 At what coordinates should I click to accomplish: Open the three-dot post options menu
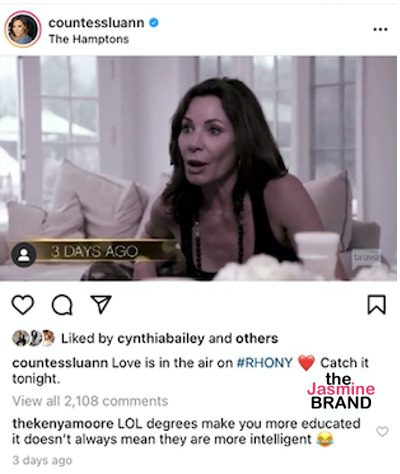pos(380,29)
